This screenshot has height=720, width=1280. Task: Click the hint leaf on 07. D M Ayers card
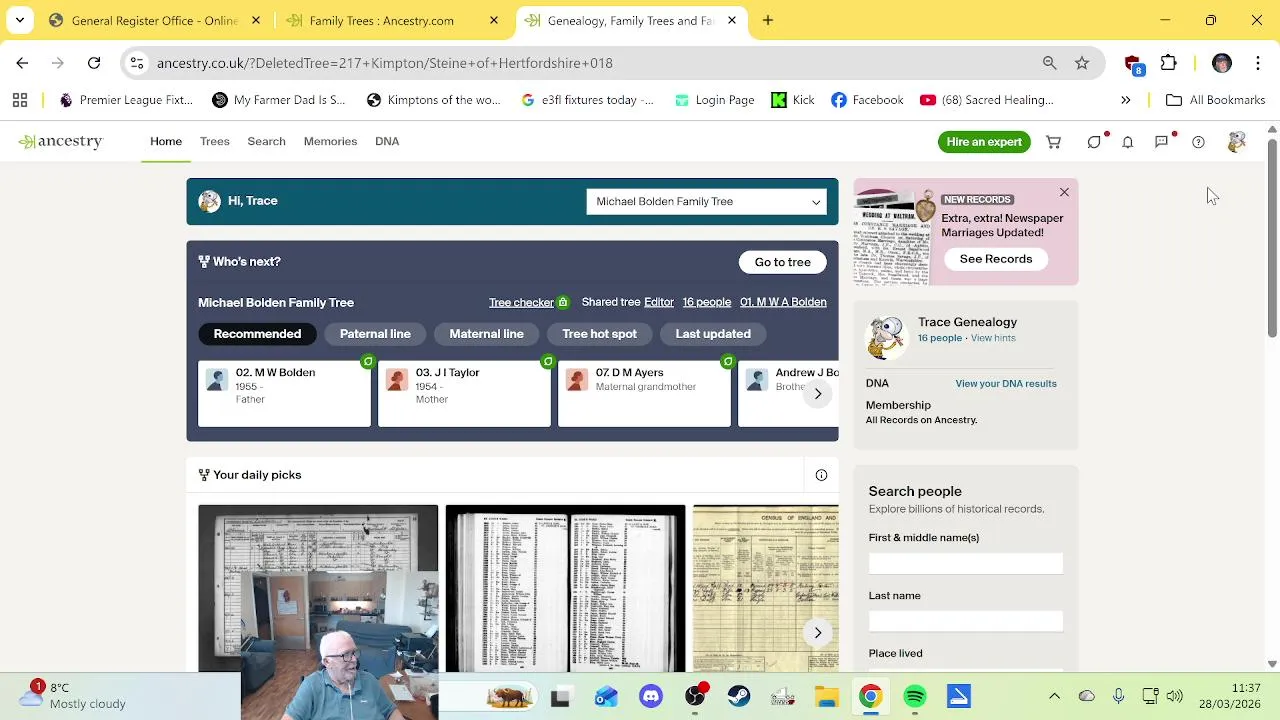coord(728,361)
